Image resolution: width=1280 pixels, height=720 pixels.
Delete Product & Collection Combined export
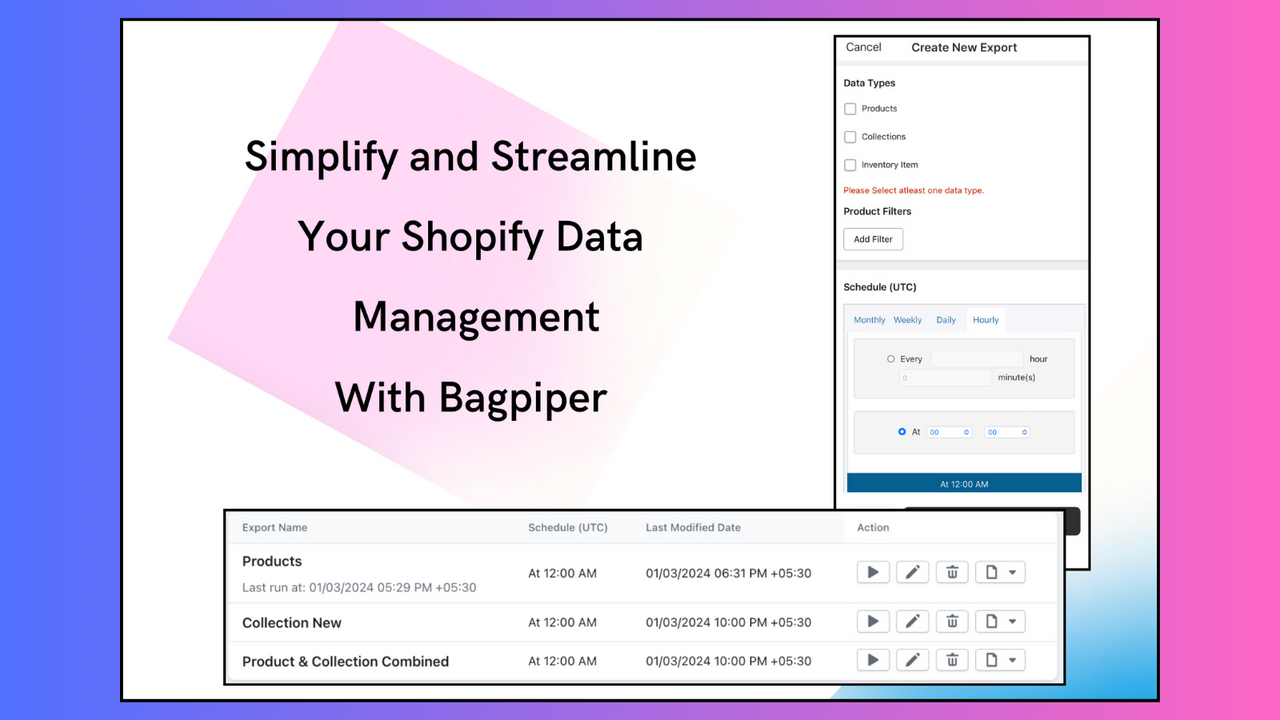[x=952, y=660]
